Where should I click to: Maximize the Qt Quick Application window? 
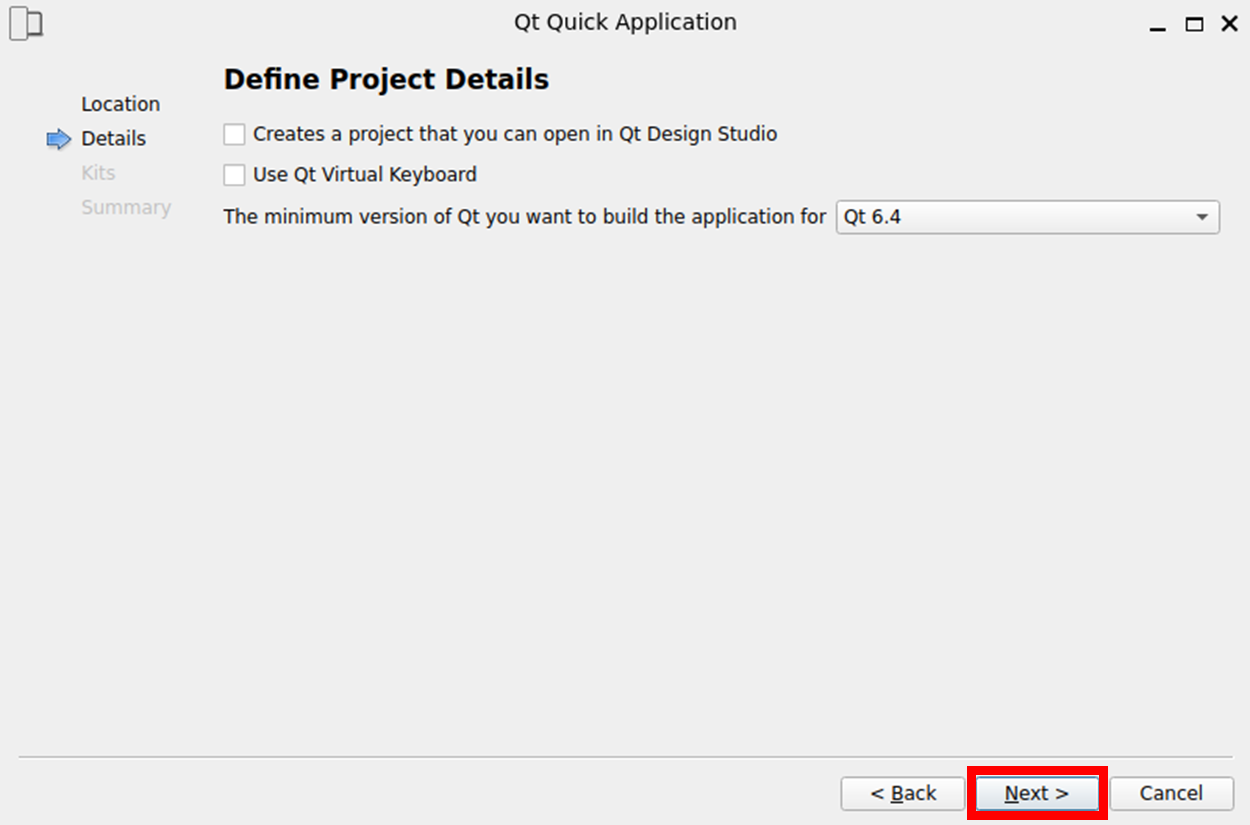click(1194, 25)
